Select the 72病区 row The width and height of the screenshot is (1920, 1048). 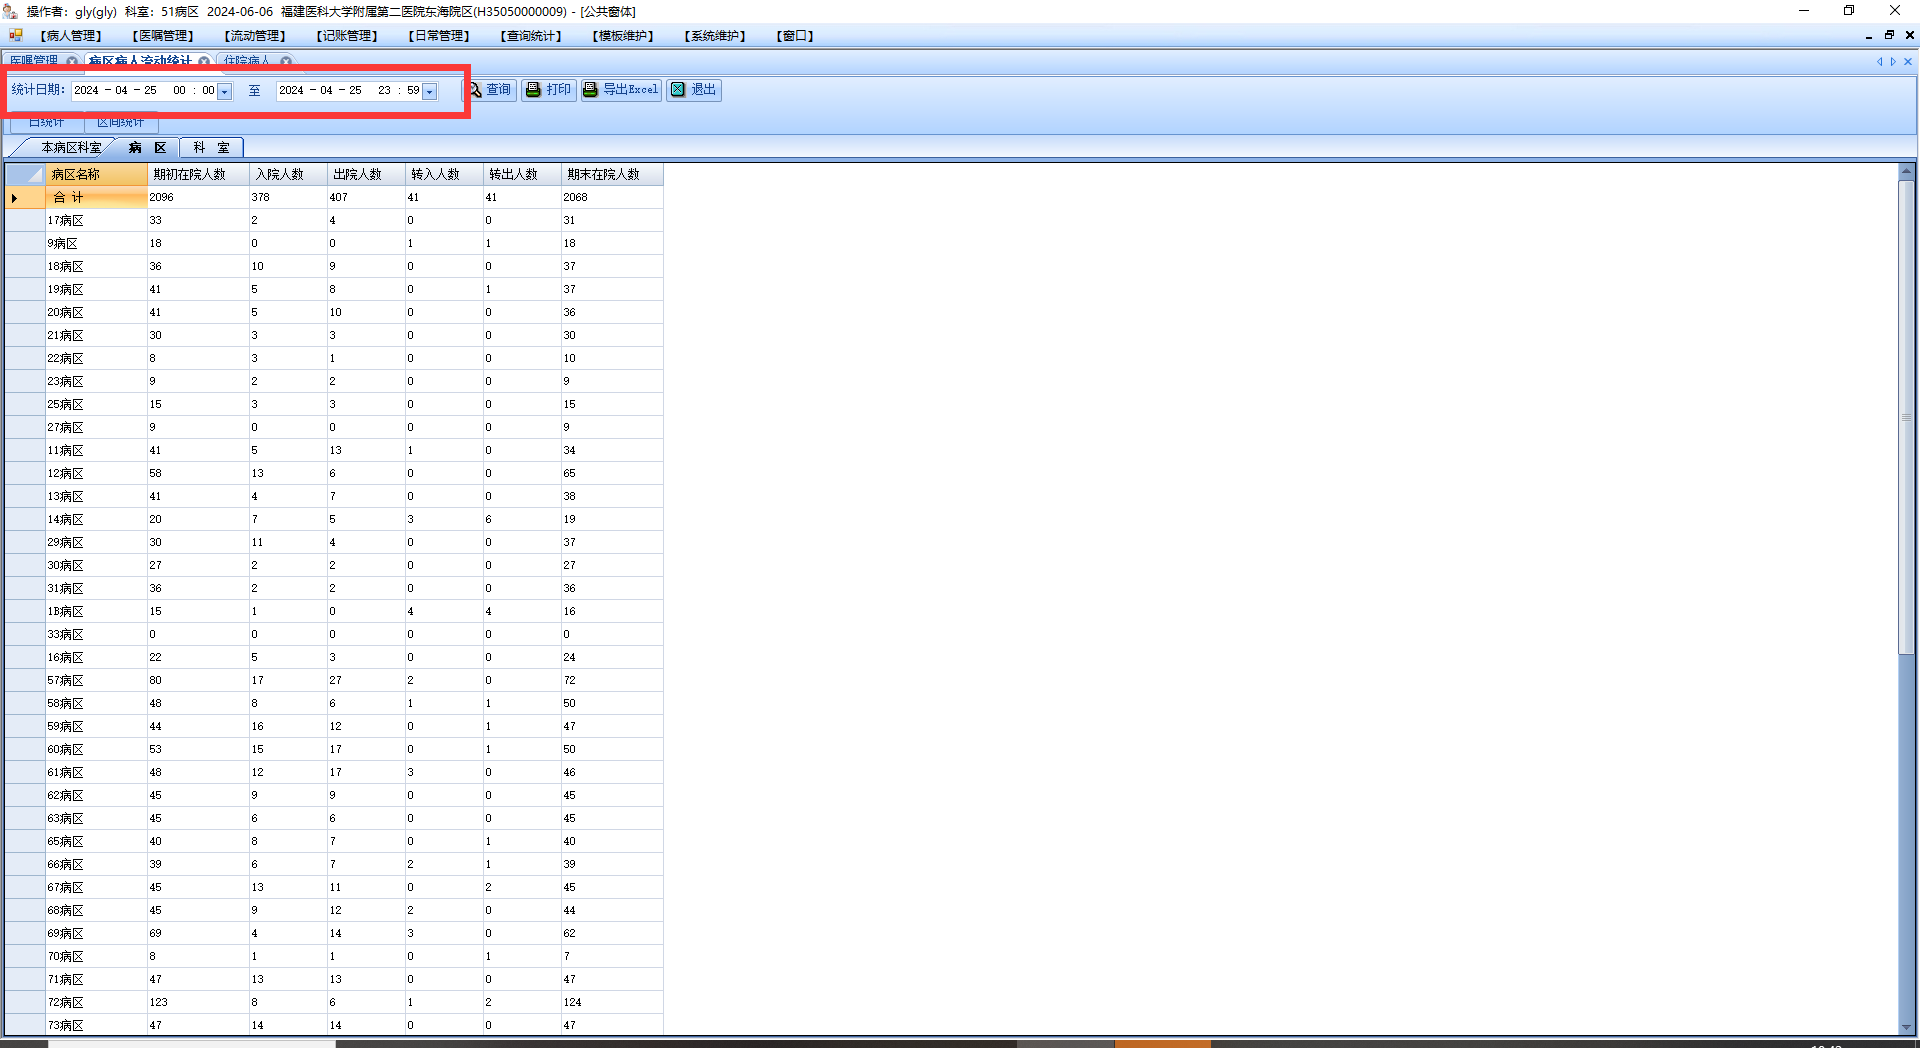334,1003
